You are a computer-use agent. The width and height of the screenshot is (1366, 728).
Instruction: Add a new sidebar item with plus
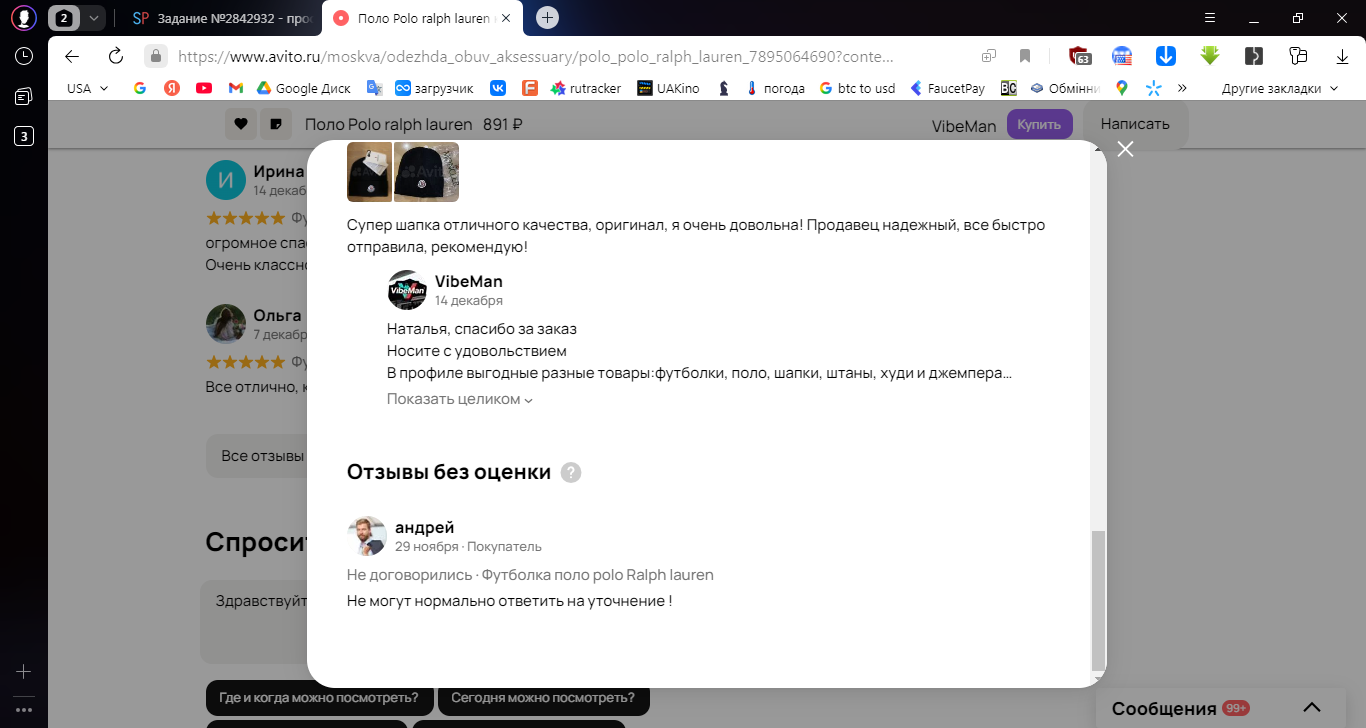(x=24, y=672)
